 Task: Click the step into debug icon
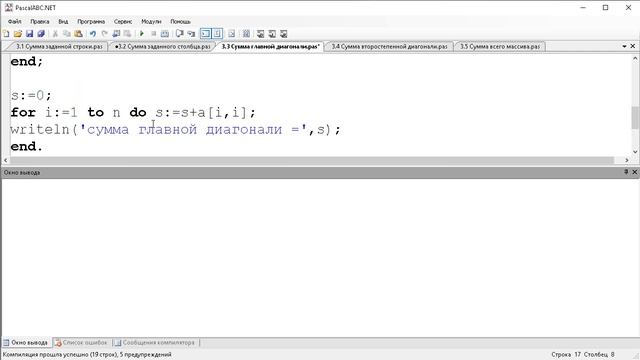191,34
